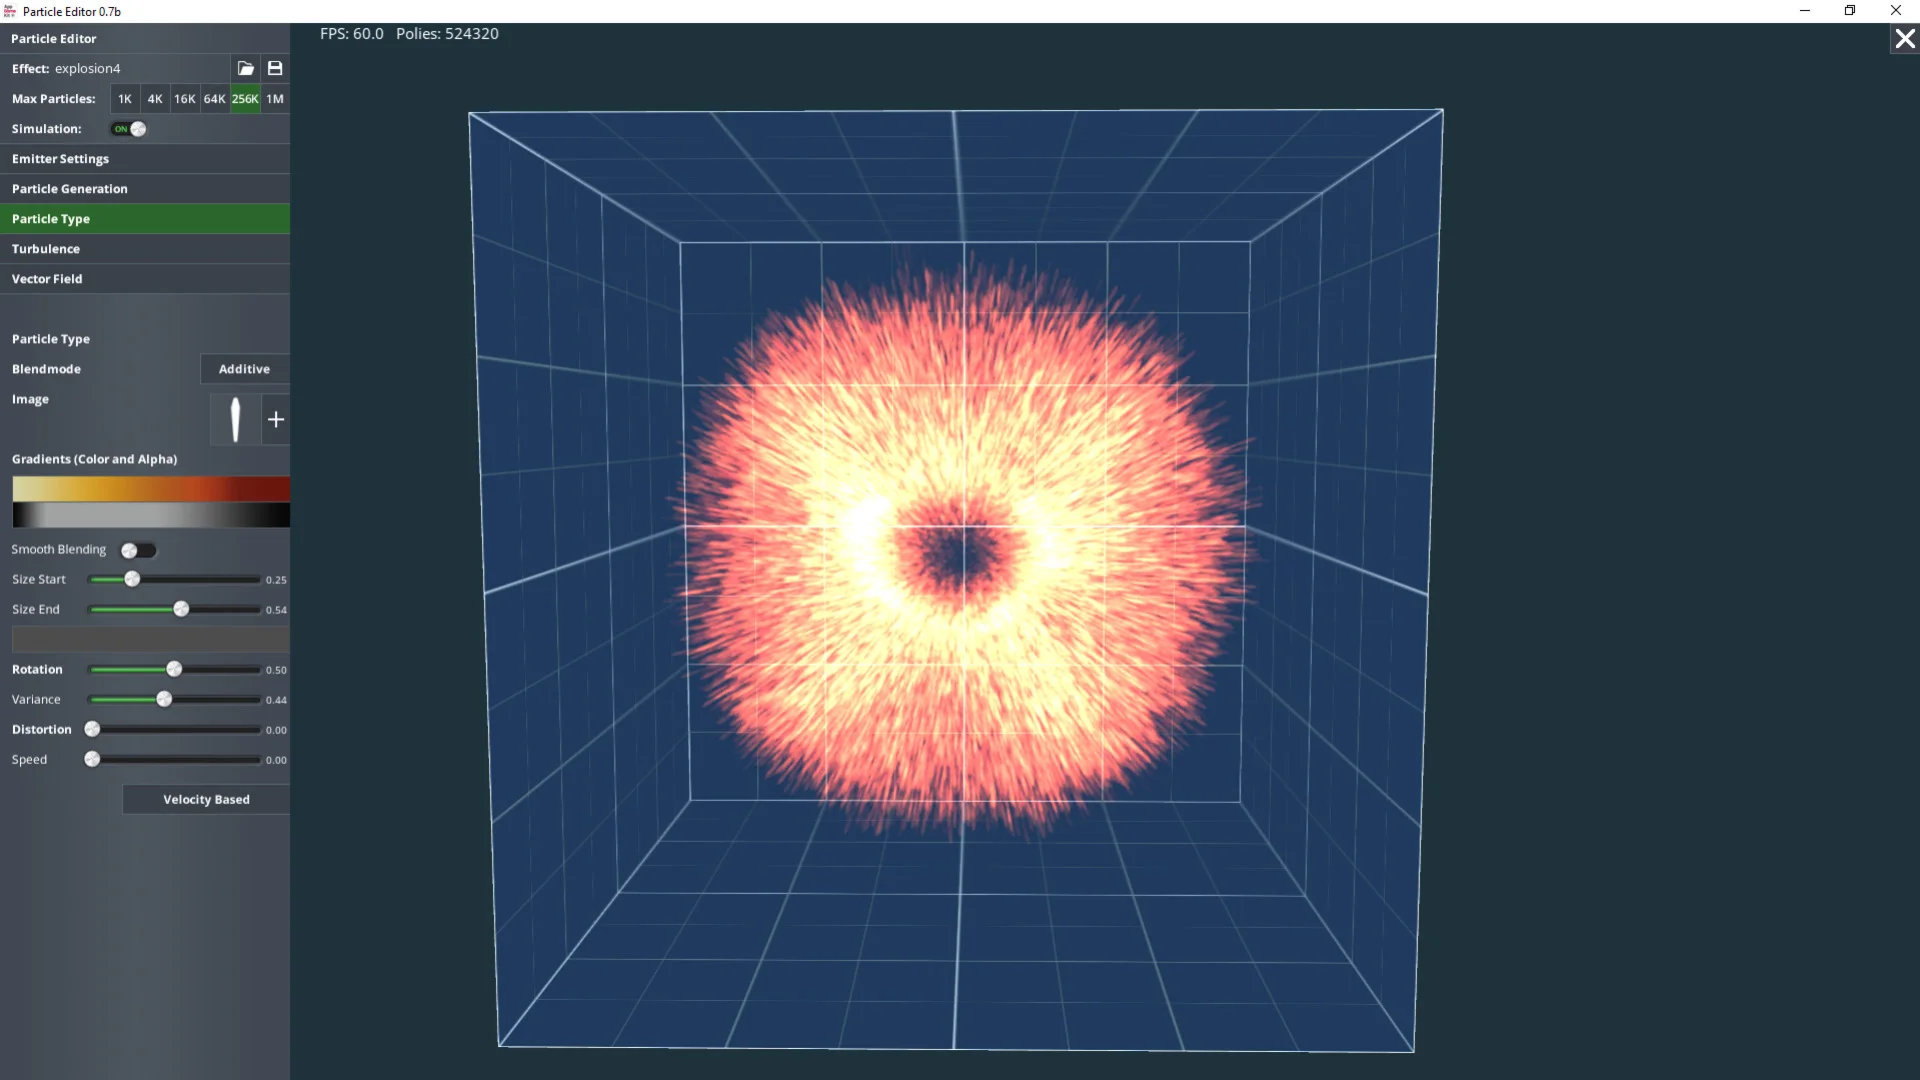The height and width of the screenshot is (1080, 1920).
Task: Save effect using floppy disk icon
Action: point(275,68)
